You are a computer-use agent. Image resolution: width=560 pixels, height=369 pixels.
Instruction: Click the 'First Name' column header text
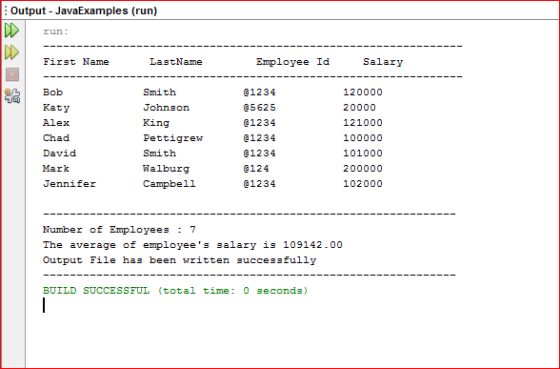(76, 62)
